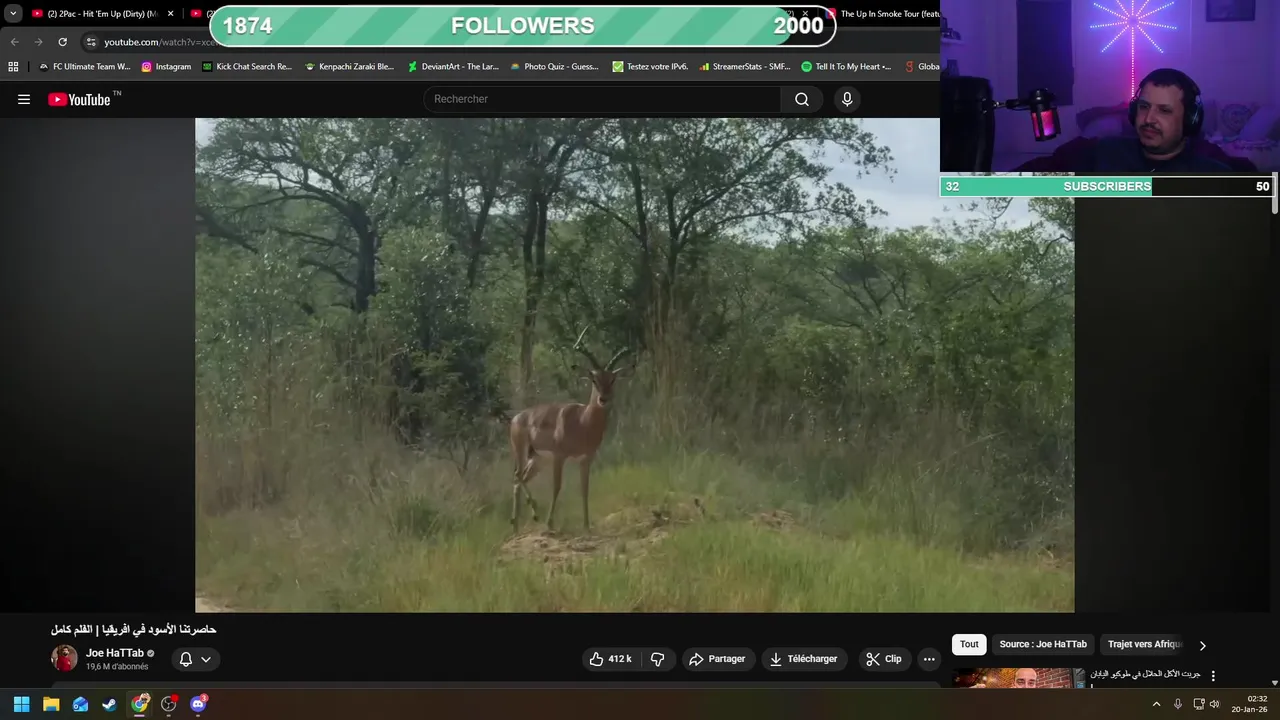The width and height of the screenshot is (1280, 720).
Task: Open the notification bell dropdown for Joe HaTTab
Action: point(195,659)
